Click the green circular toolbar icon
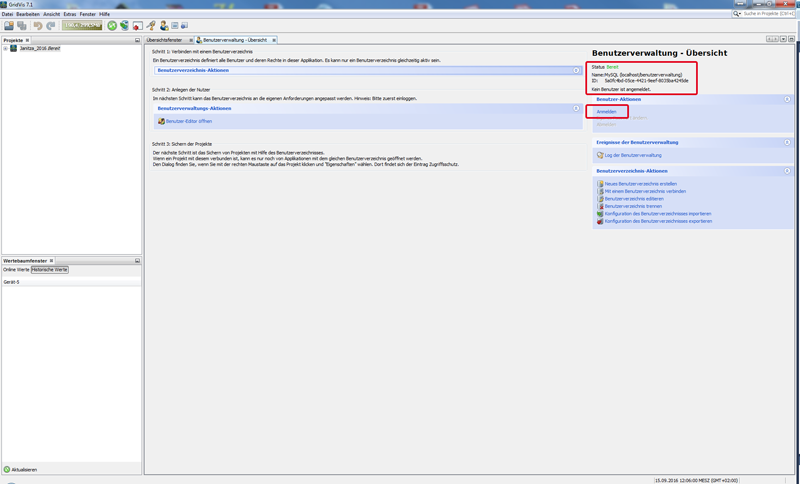Viewport: 800px width, 484px height. pyautogui.click(x=112, y=26)
